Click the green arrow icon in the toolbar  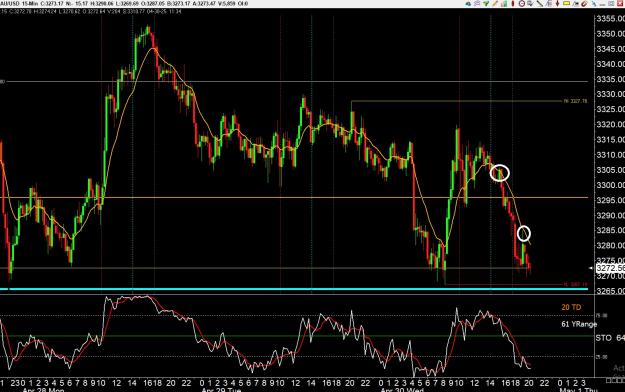click(x=486, y=3)
